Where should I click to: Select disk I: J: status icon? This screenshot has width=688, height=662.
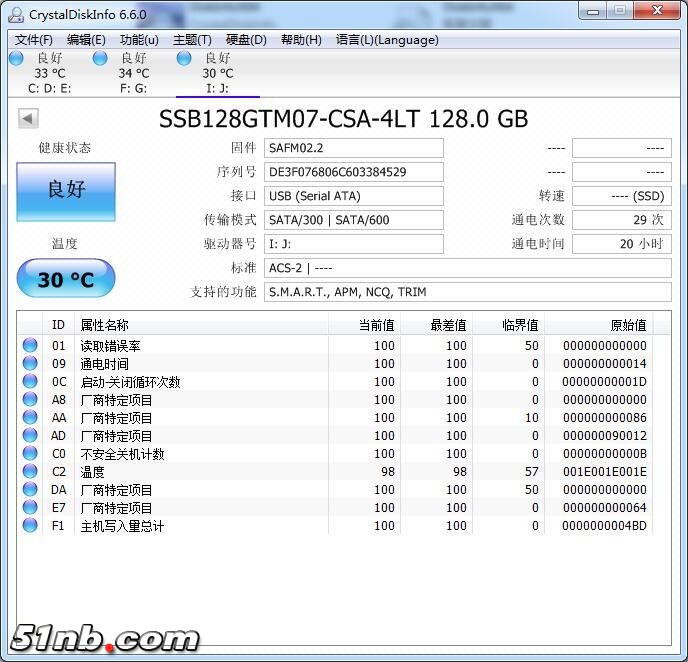click(184, 58)
